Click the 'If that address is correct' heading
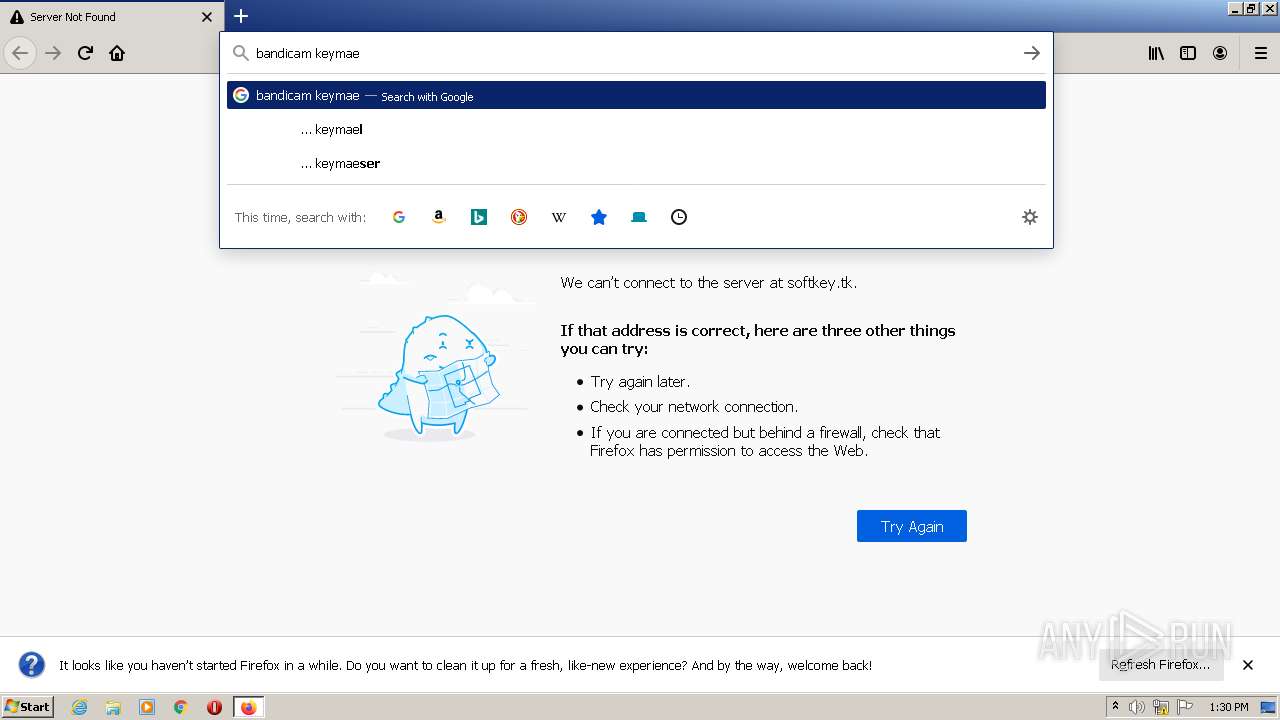The image size is (1280, 720). click(758, 339)
